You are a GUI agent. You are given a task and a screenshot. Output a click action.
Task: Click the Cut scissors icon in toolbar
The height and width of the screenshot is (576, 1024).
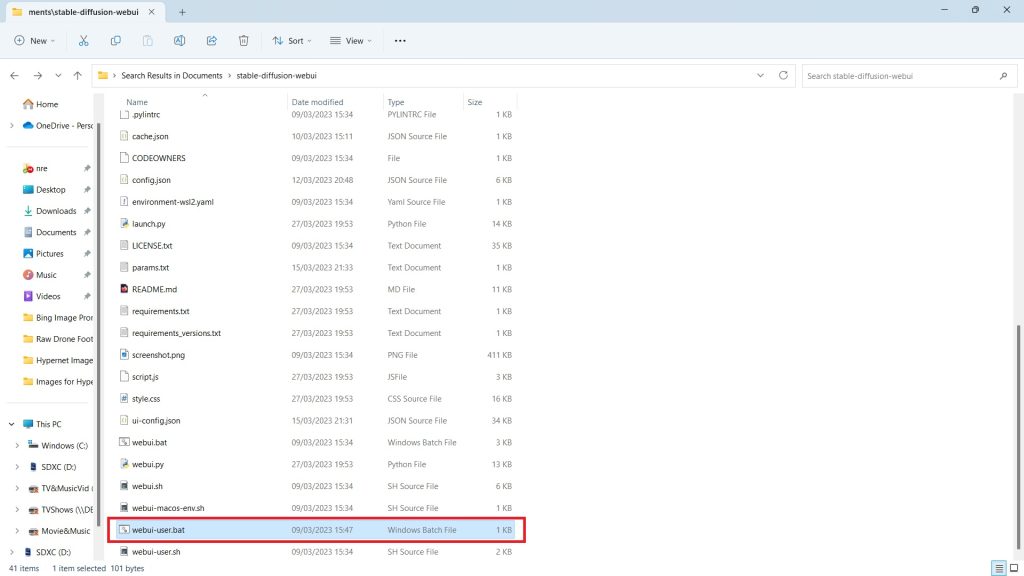coord(83,41)
